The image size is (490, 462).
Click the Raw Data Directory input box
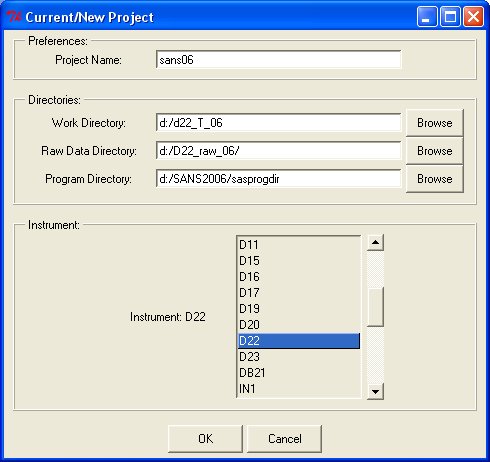click(x=279, y=151)
